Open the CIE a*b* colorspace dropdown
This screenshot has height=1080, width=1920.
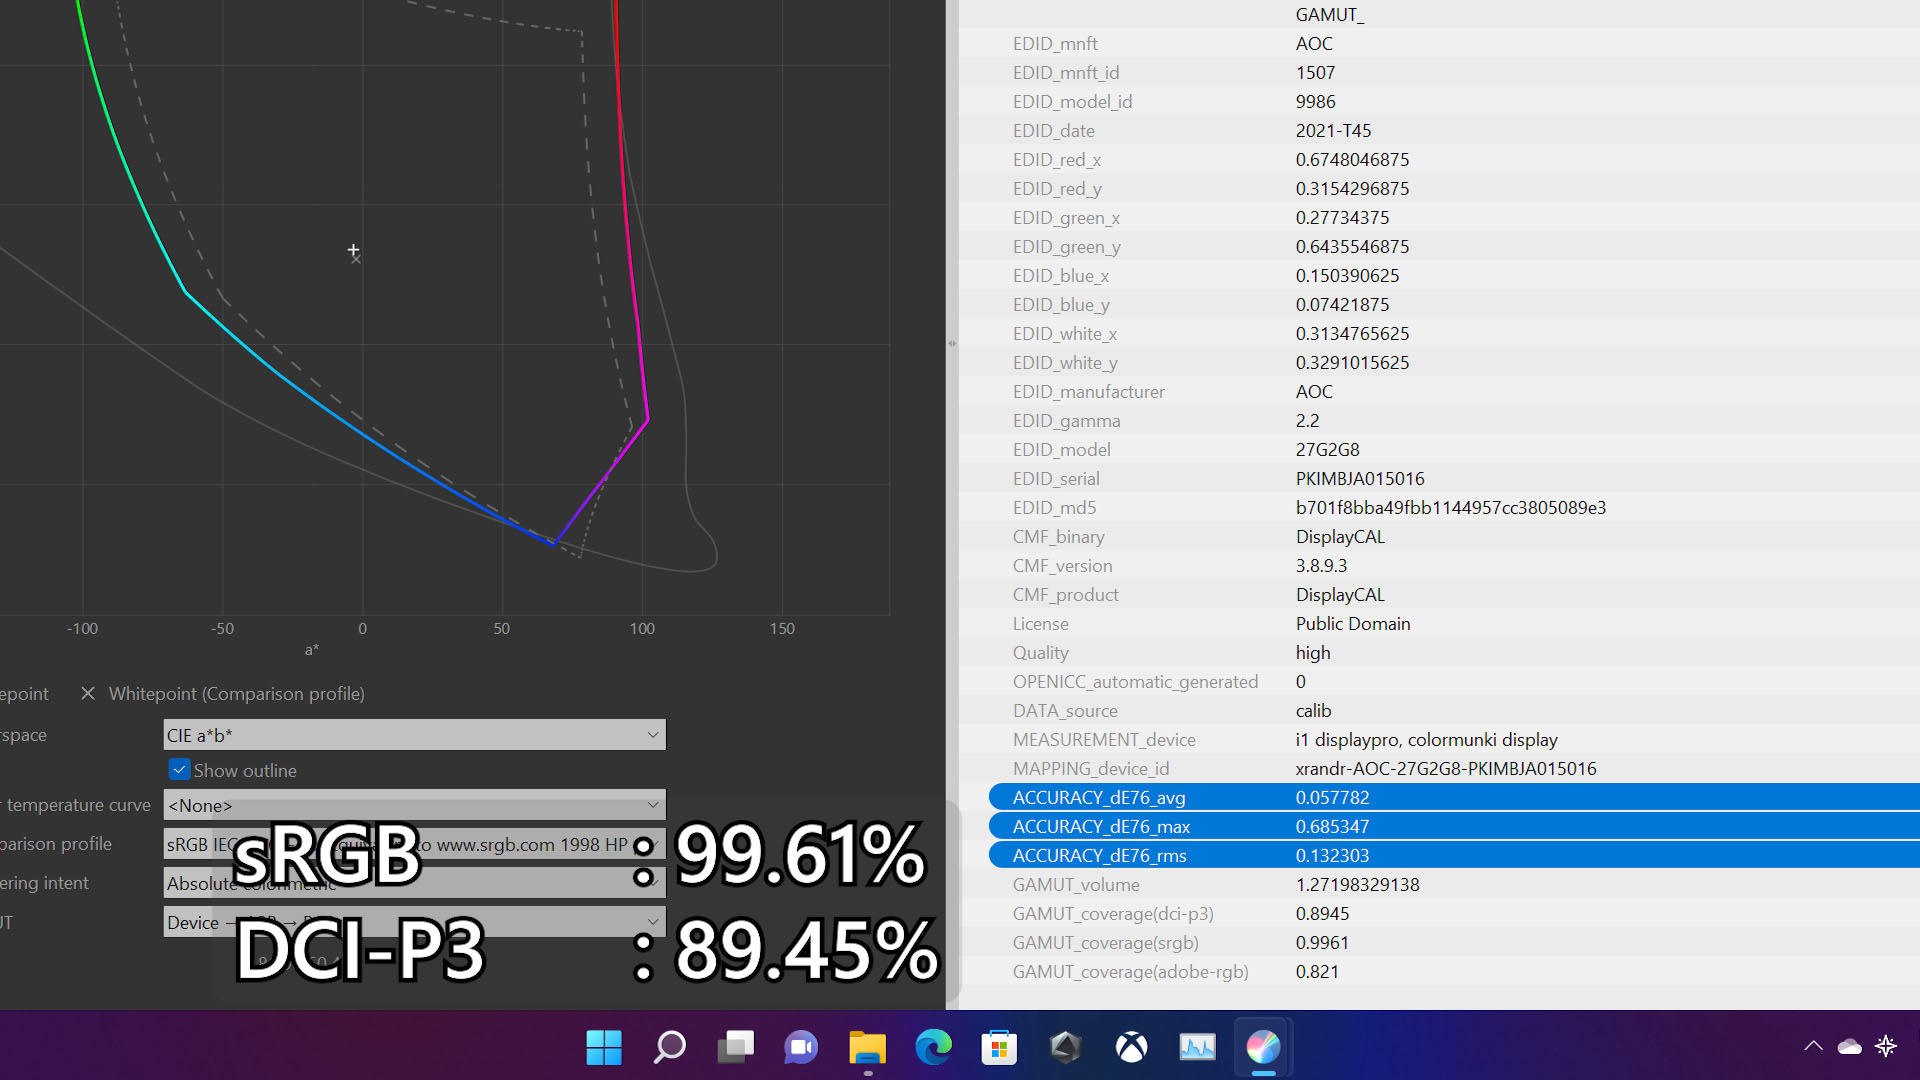coord(414,735)
